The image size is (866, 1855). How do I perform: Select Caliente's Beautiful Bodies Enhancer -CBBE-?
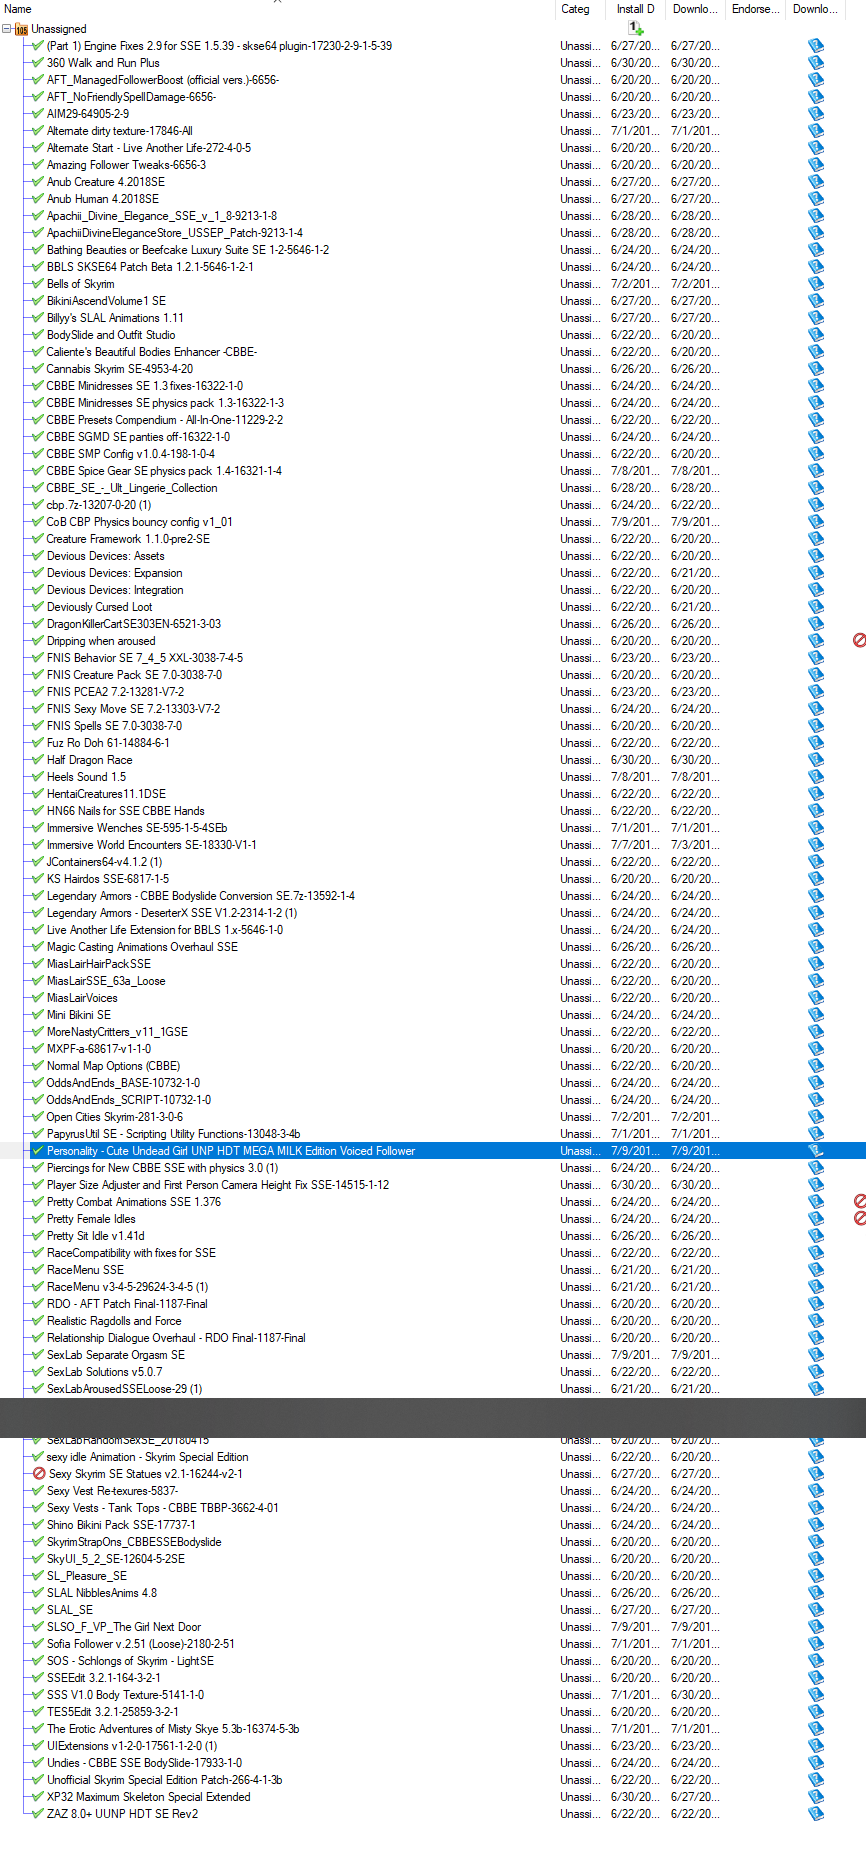click(151, 352)
